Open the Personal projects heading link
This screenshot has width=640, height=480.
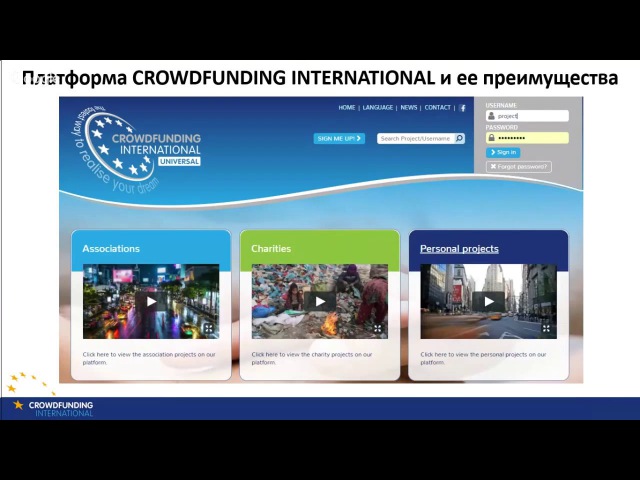(459, 249)
